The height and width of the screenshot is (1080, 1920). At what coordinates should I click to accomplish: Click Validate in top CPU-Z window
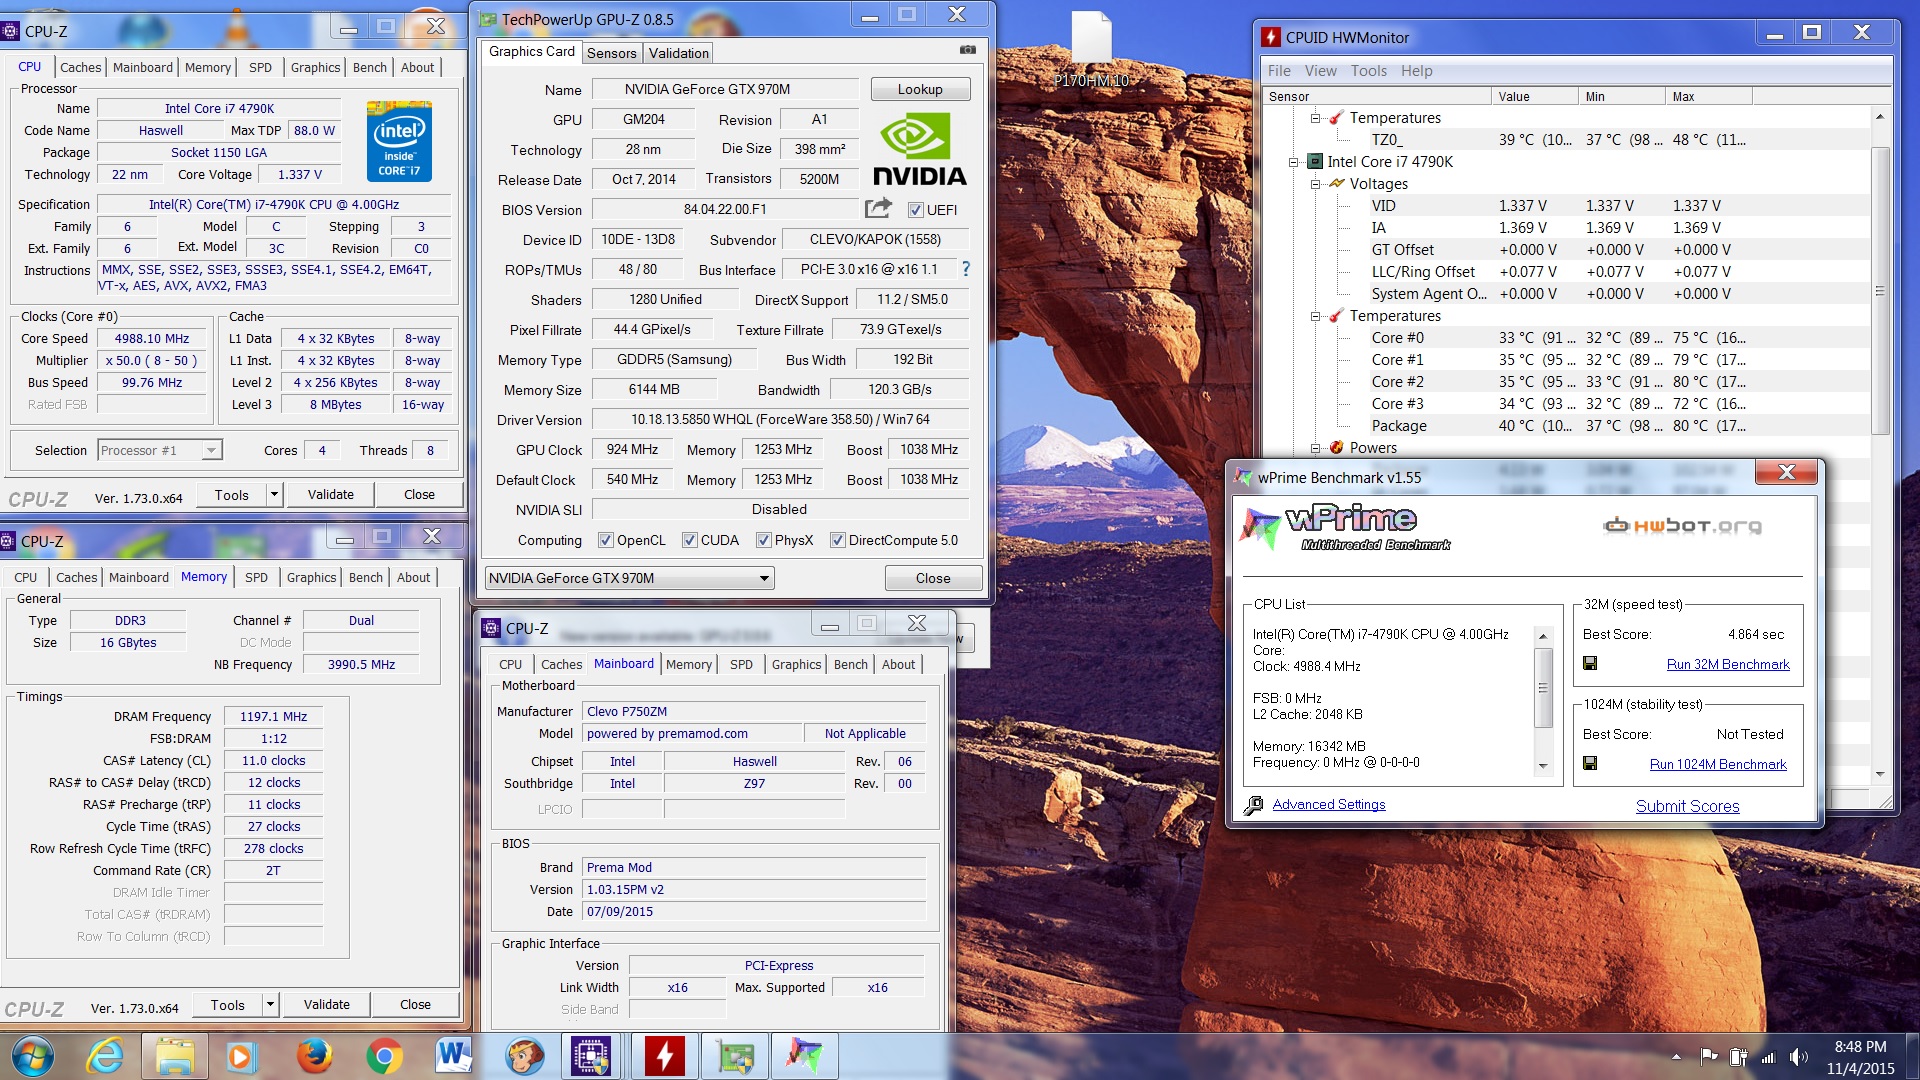point(331,494)
